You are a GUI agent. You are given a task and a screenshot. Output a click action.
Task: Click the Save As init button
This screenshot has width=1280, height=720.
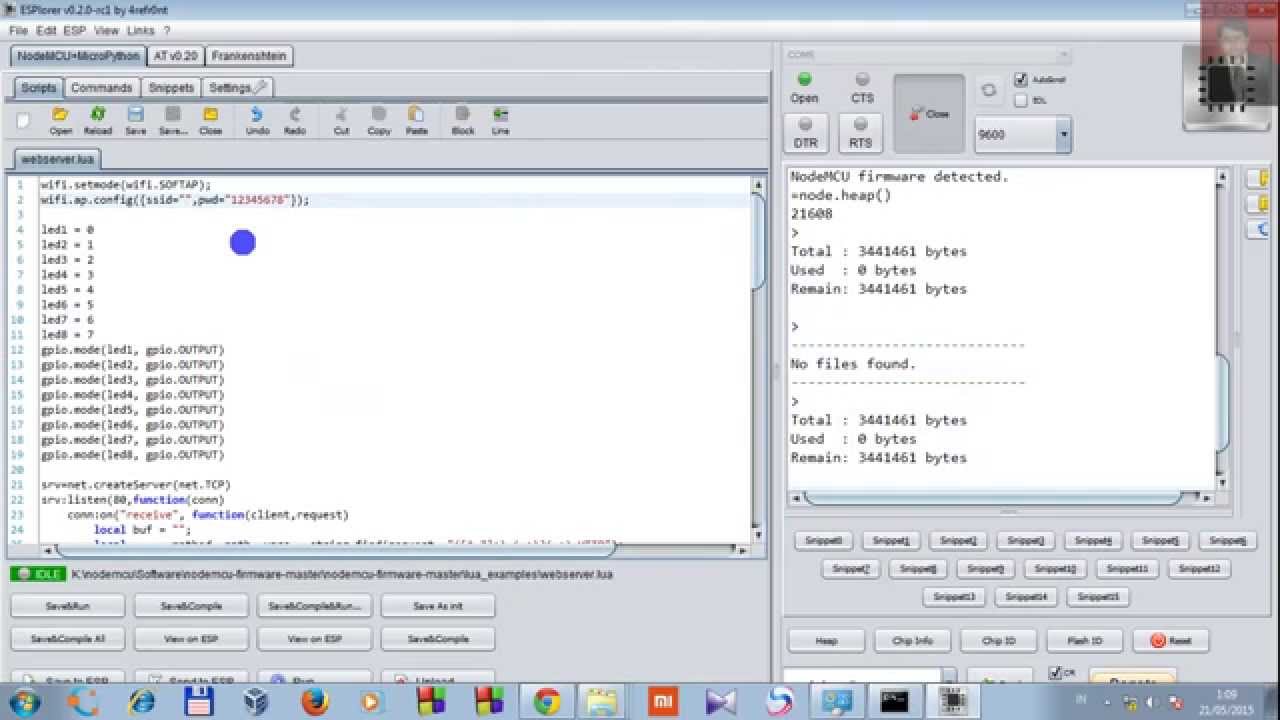click(x=438, y=606)
